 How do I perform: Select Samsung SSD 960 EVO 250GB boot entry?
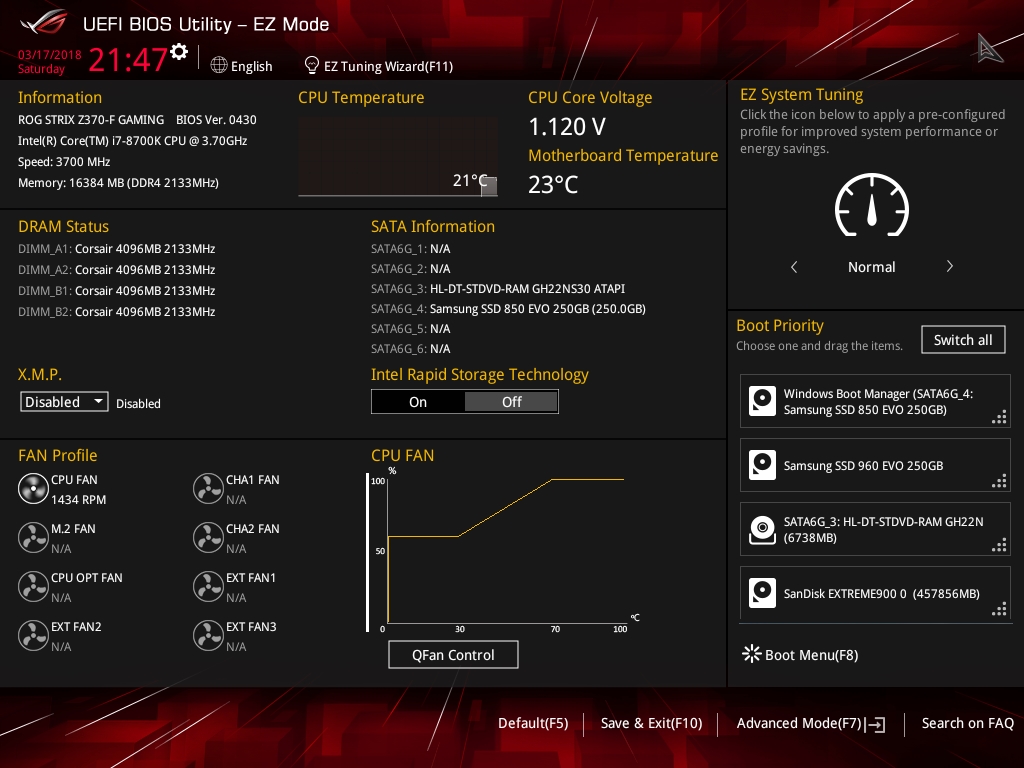[x=875, y=465]
